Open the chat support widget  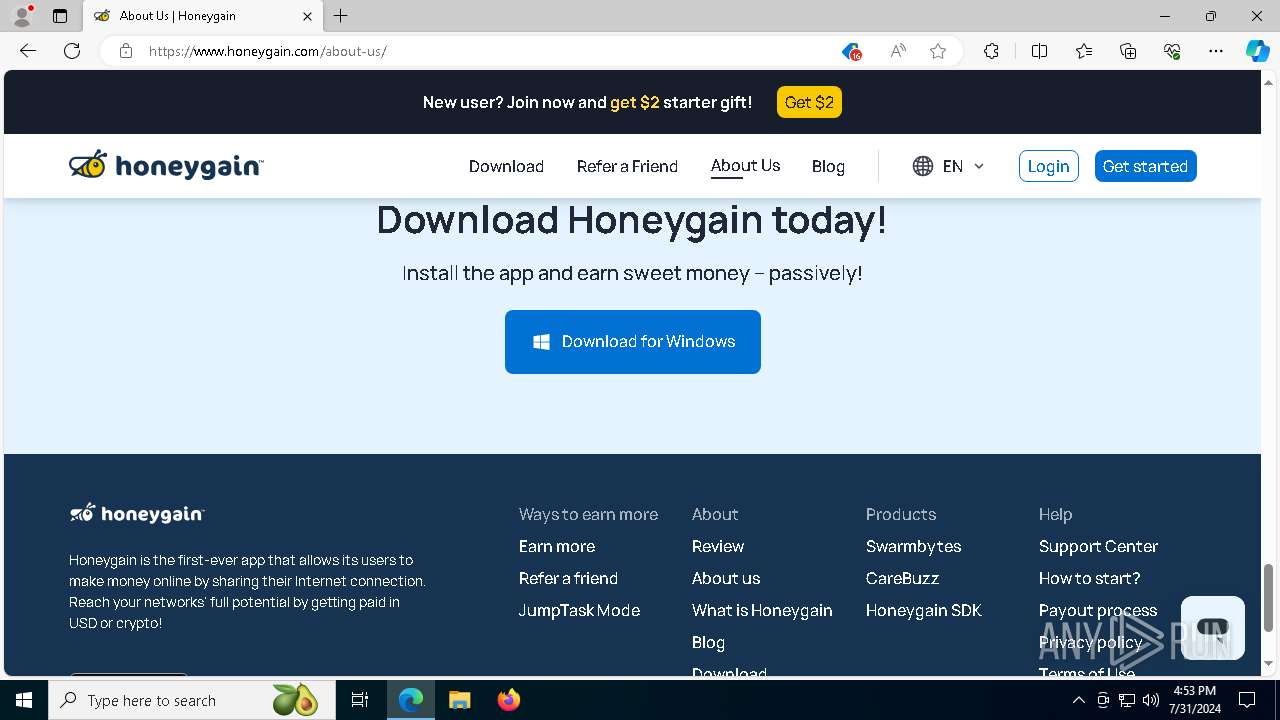pos(1213,628)
